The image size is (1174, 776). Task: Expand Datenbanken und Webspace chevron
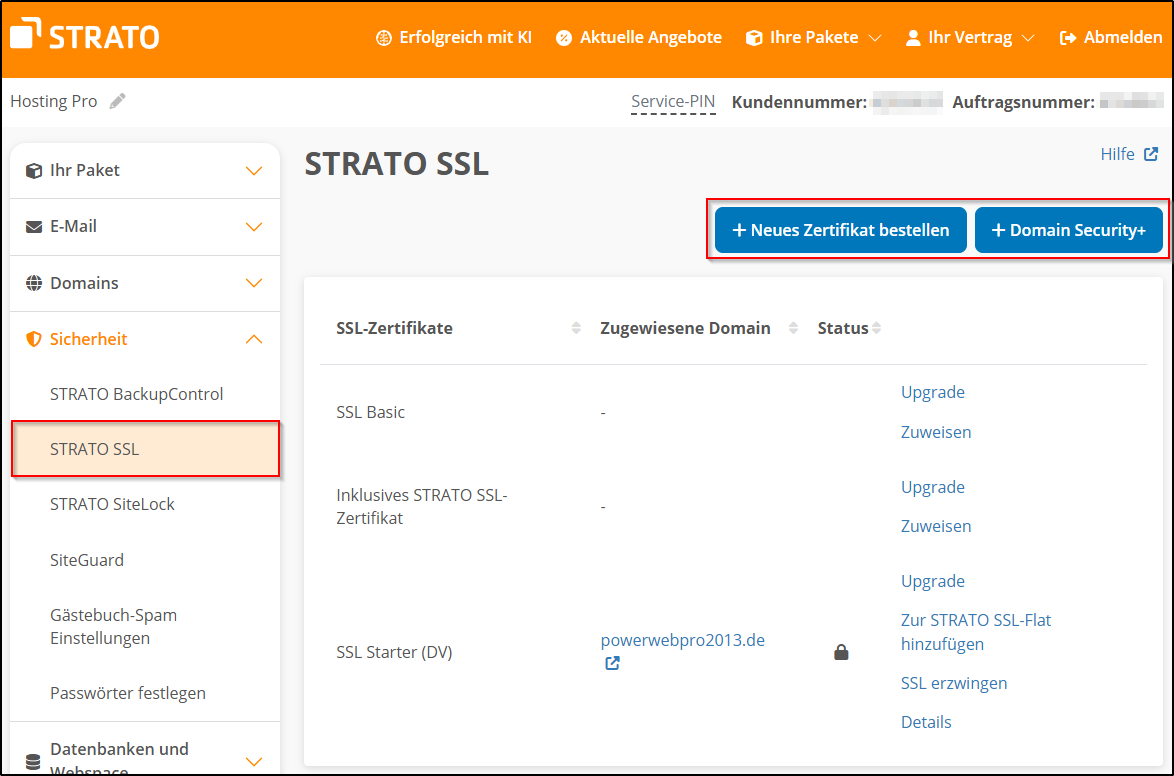pos(255,762)
